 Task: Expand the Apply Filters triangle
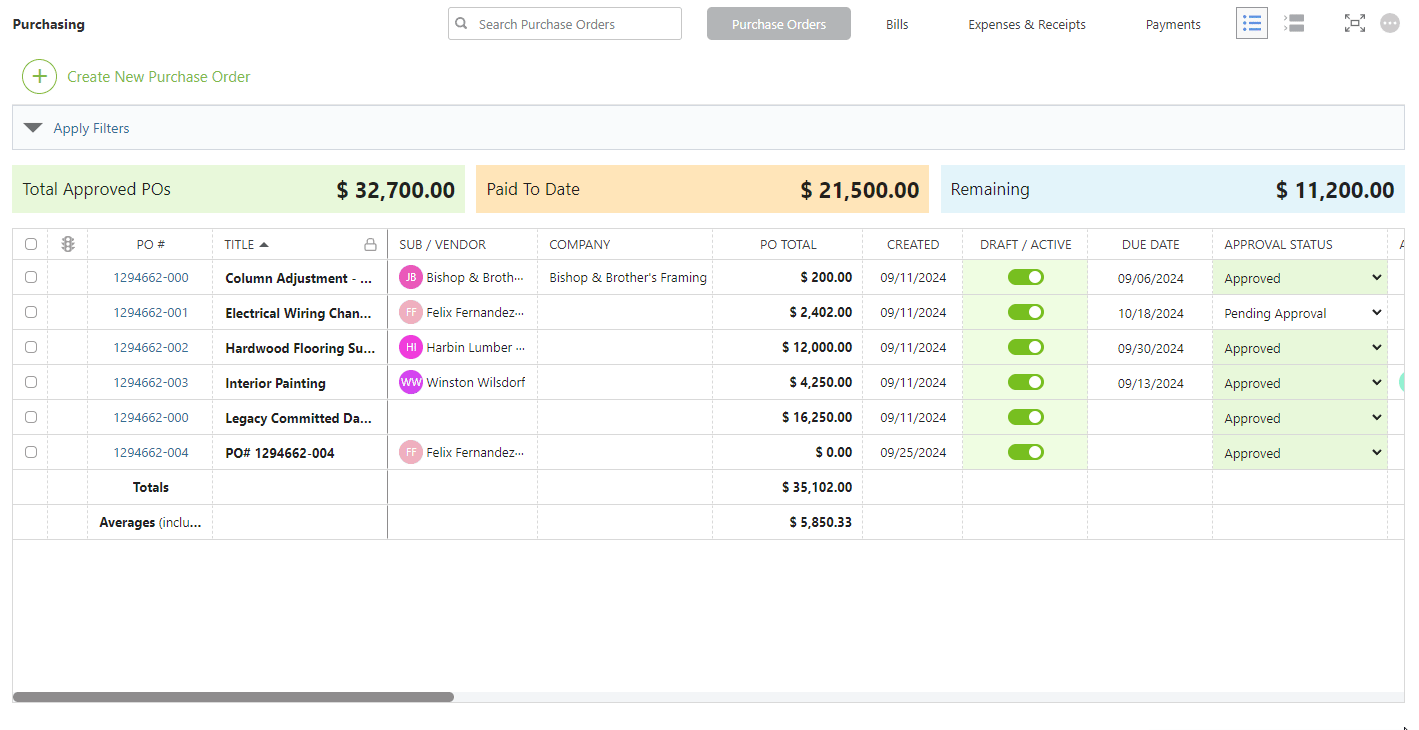[33, 128]
